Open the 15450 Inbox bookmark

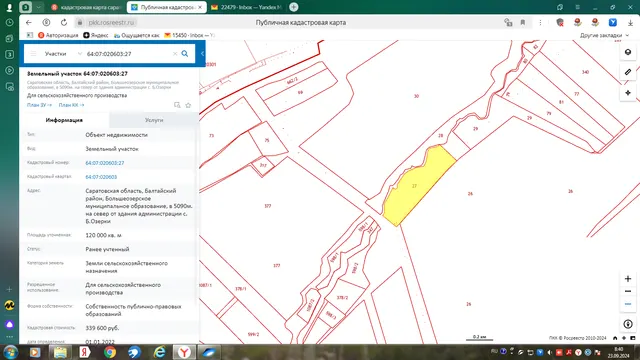click(189, 36)
